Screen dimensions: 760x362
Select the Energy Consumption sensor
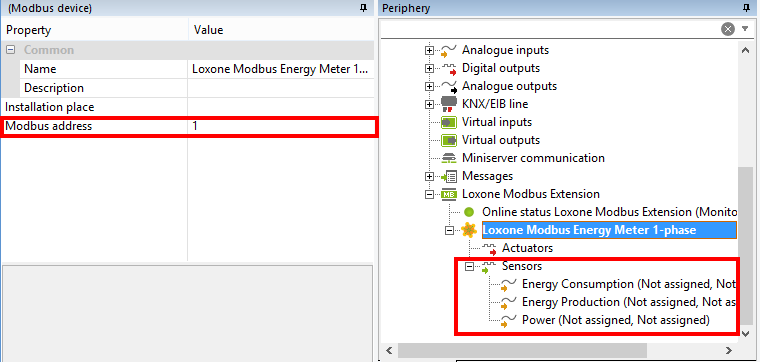point(629,283)
